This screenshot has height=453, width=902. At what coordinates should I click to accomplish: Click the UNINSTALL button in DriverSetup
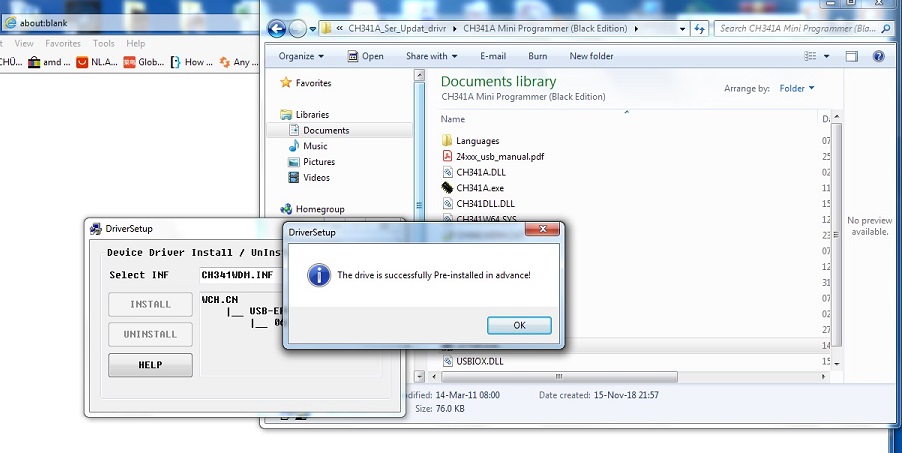(150, 334)
